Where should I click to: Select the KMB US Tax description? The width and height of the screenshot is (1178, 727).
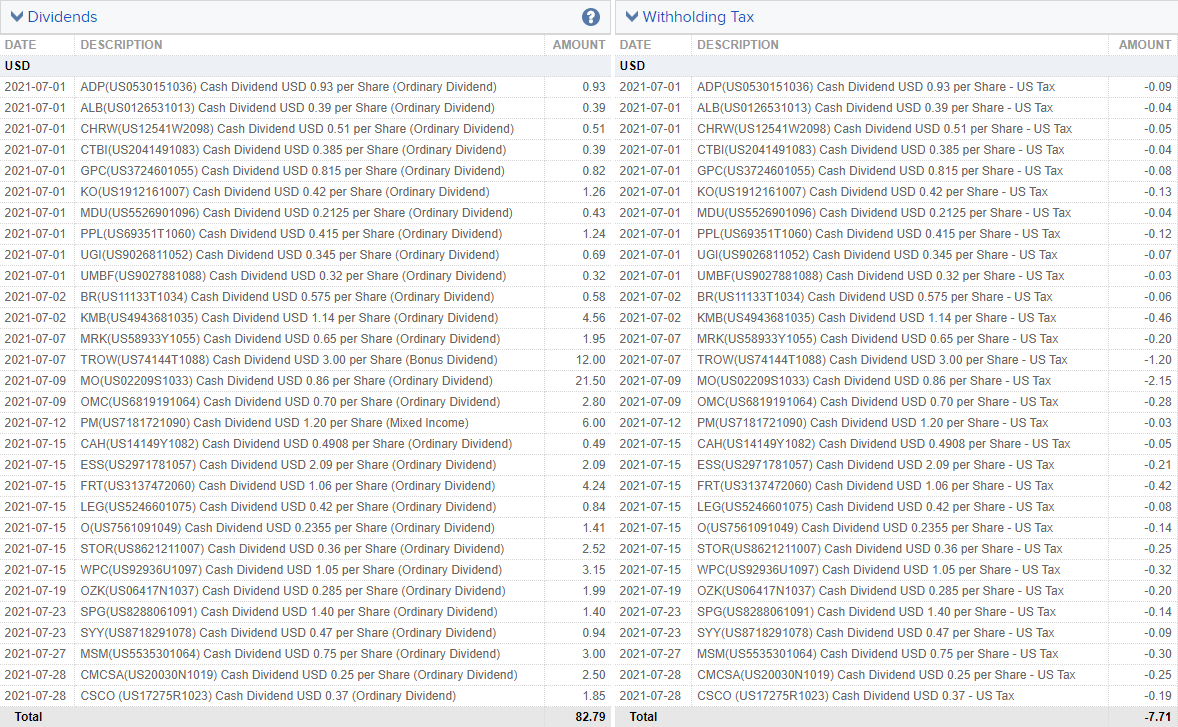(877, 318)
